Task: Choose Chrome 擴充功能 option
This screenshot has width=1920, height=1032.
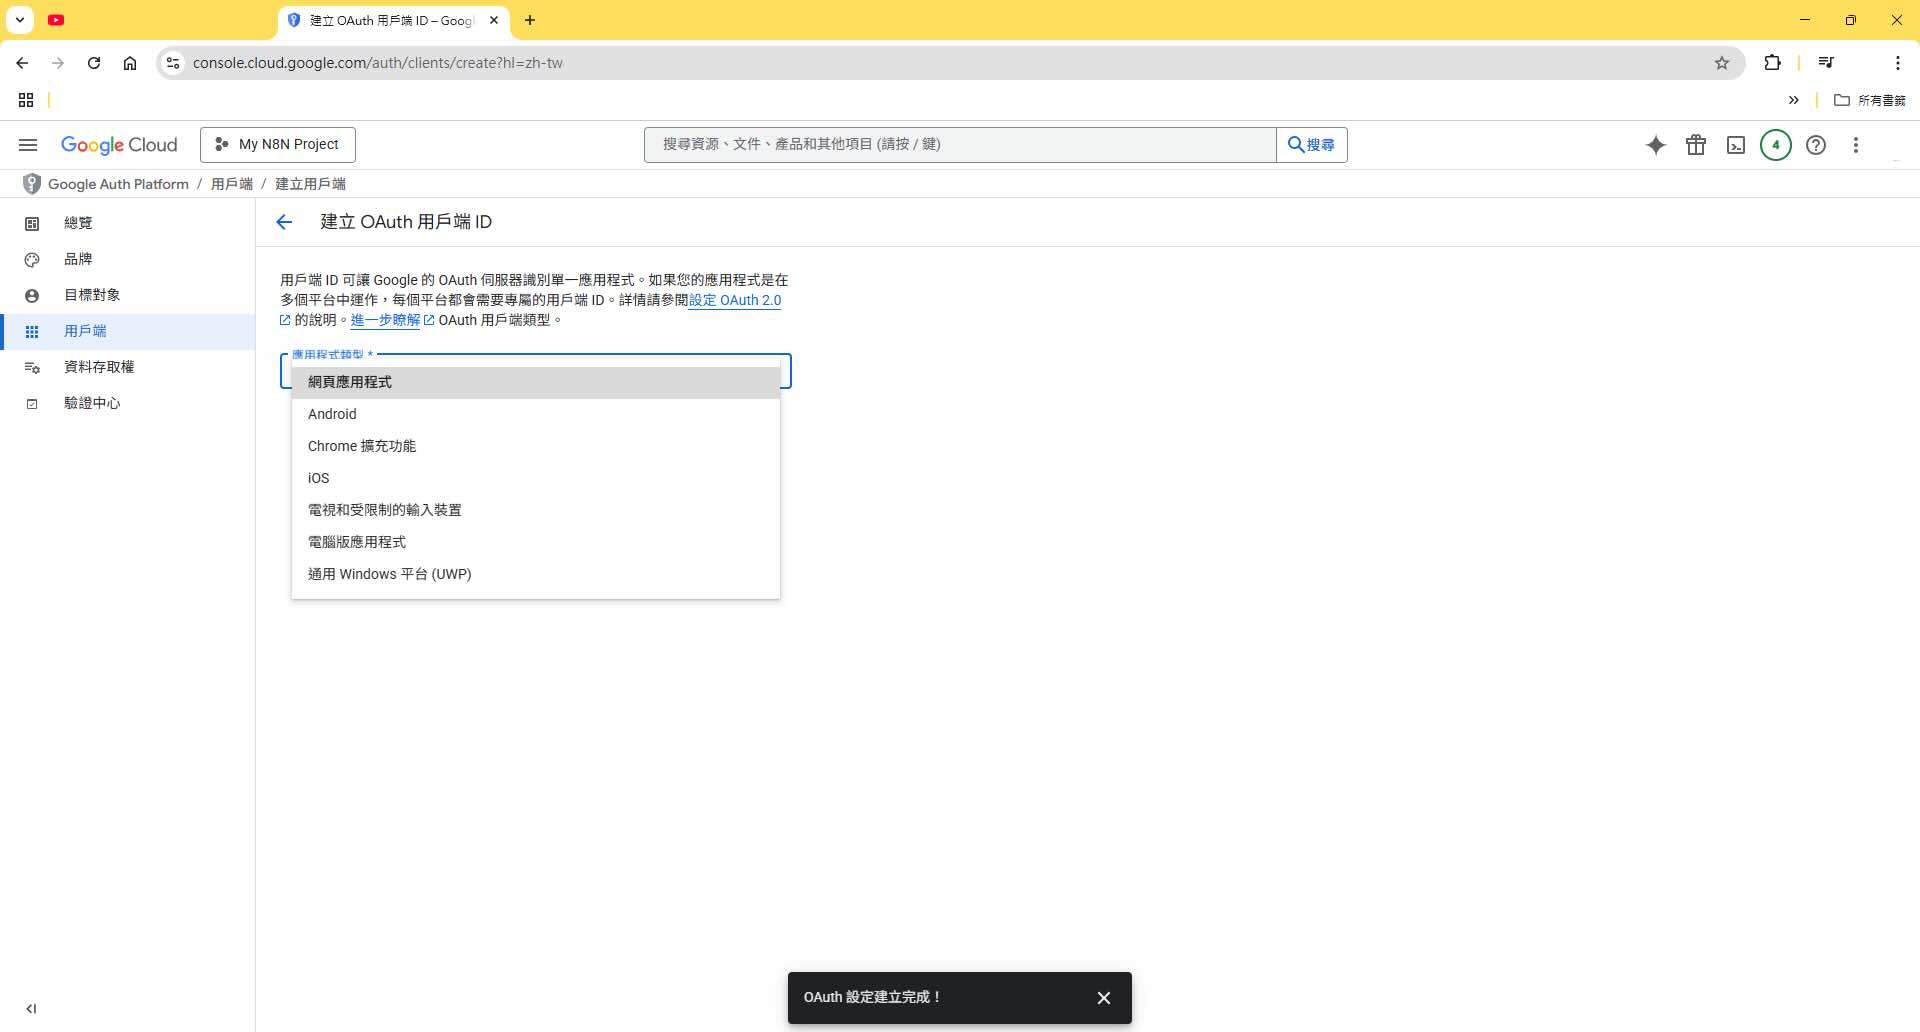Action: [x=362, y=446]
